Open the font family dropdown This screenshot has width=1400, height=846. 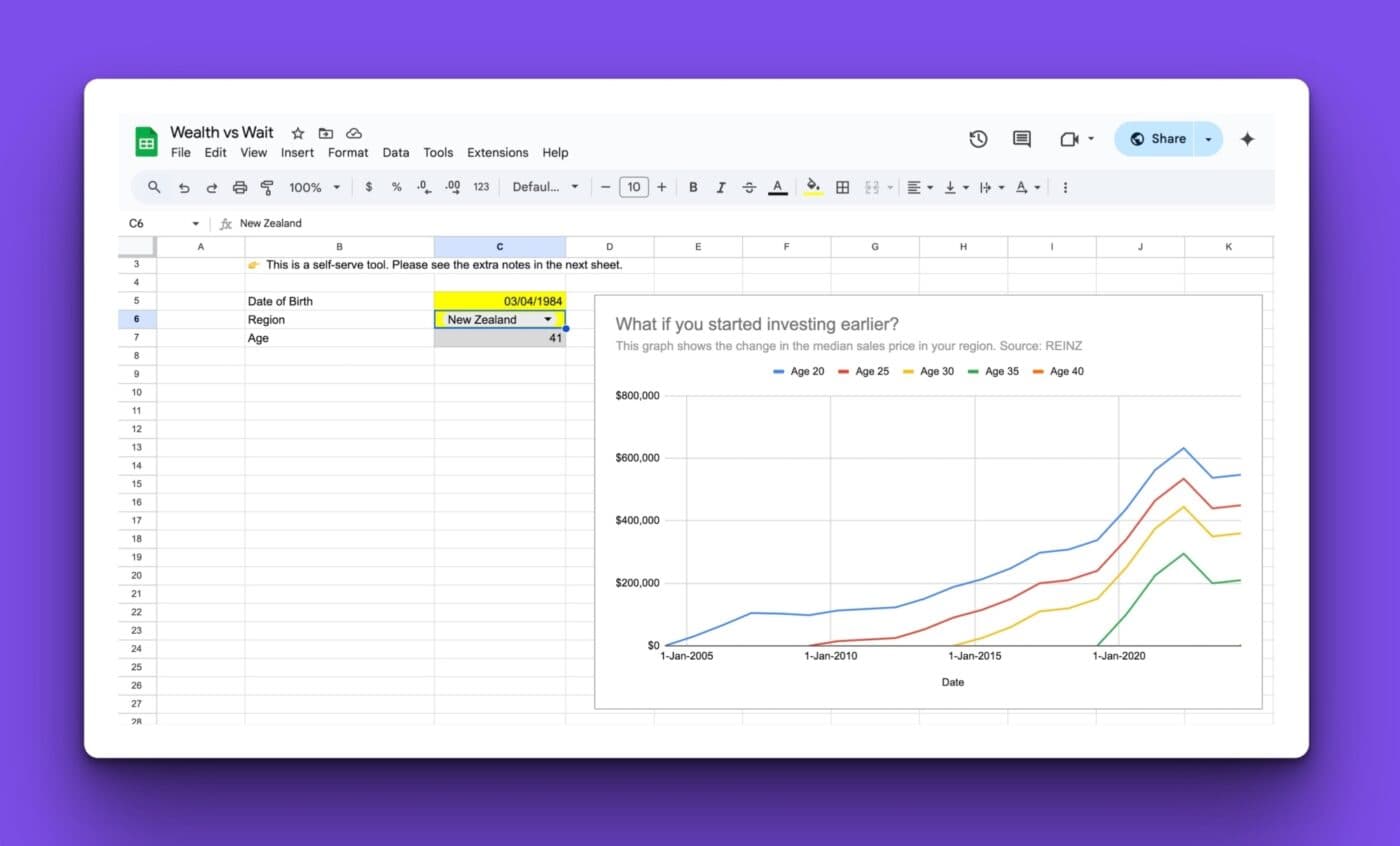[x=545, y=187]
